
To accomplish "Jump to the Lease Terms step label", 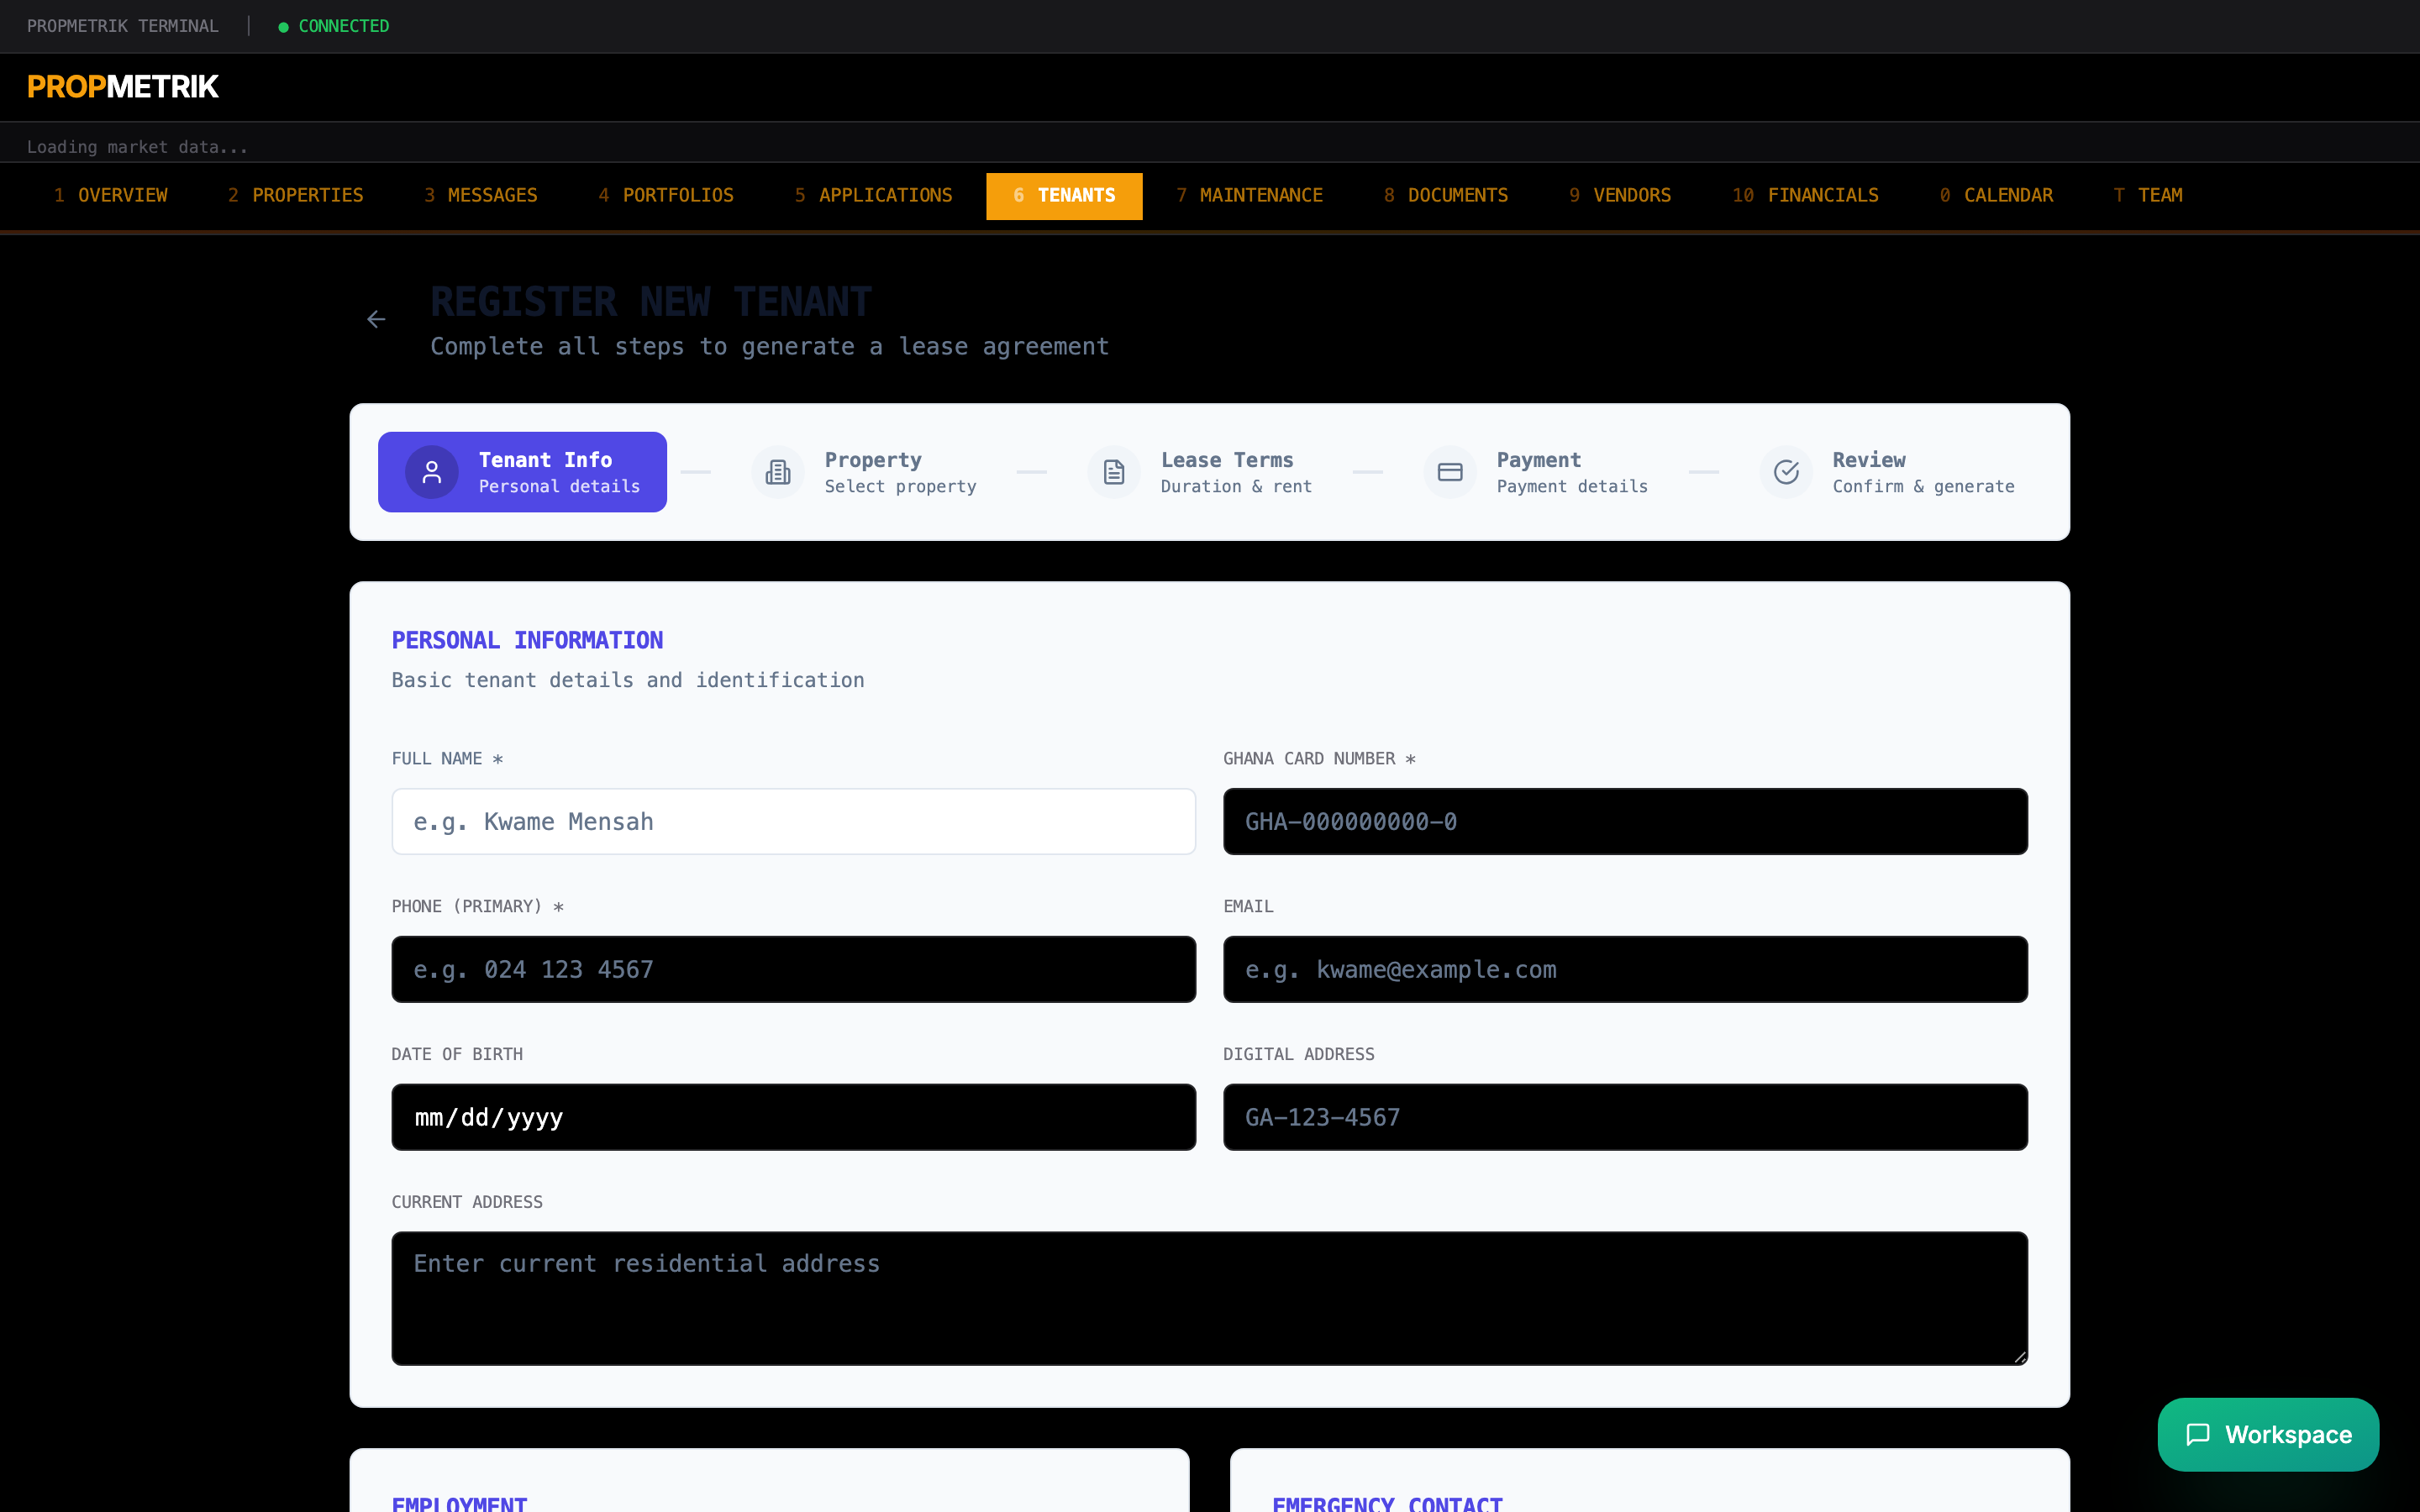I will click(x=1227, y=460).
